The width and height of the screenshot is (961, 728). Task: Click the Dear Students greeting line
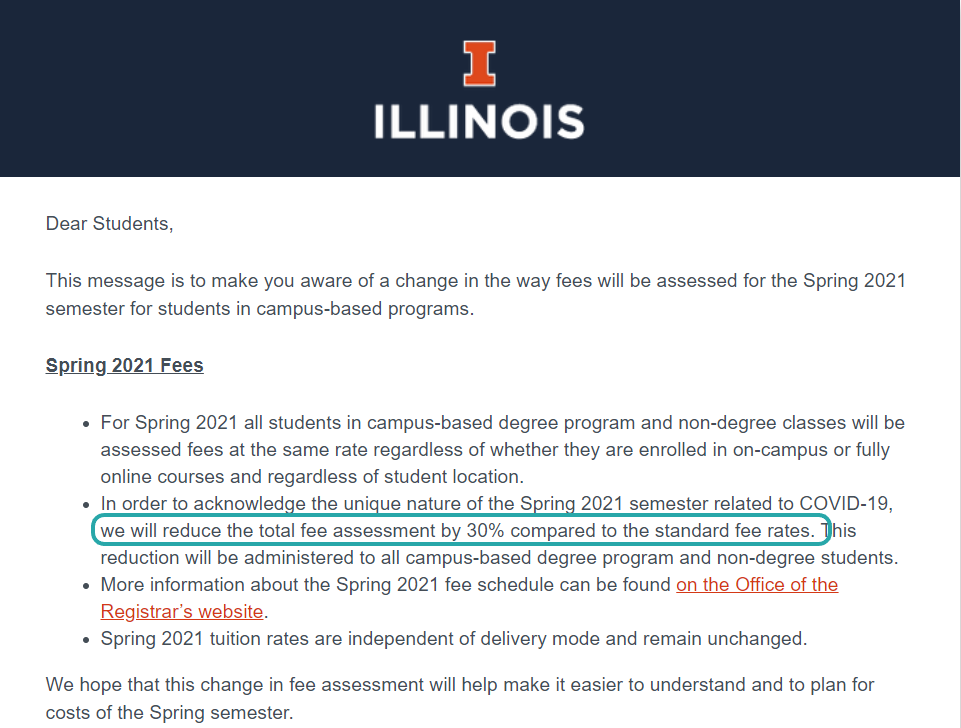[110, 224]
